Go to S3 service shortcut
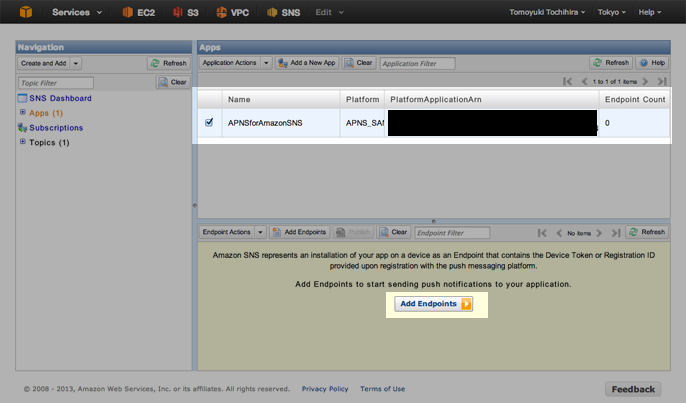The image size is (686, 403). 186,12
